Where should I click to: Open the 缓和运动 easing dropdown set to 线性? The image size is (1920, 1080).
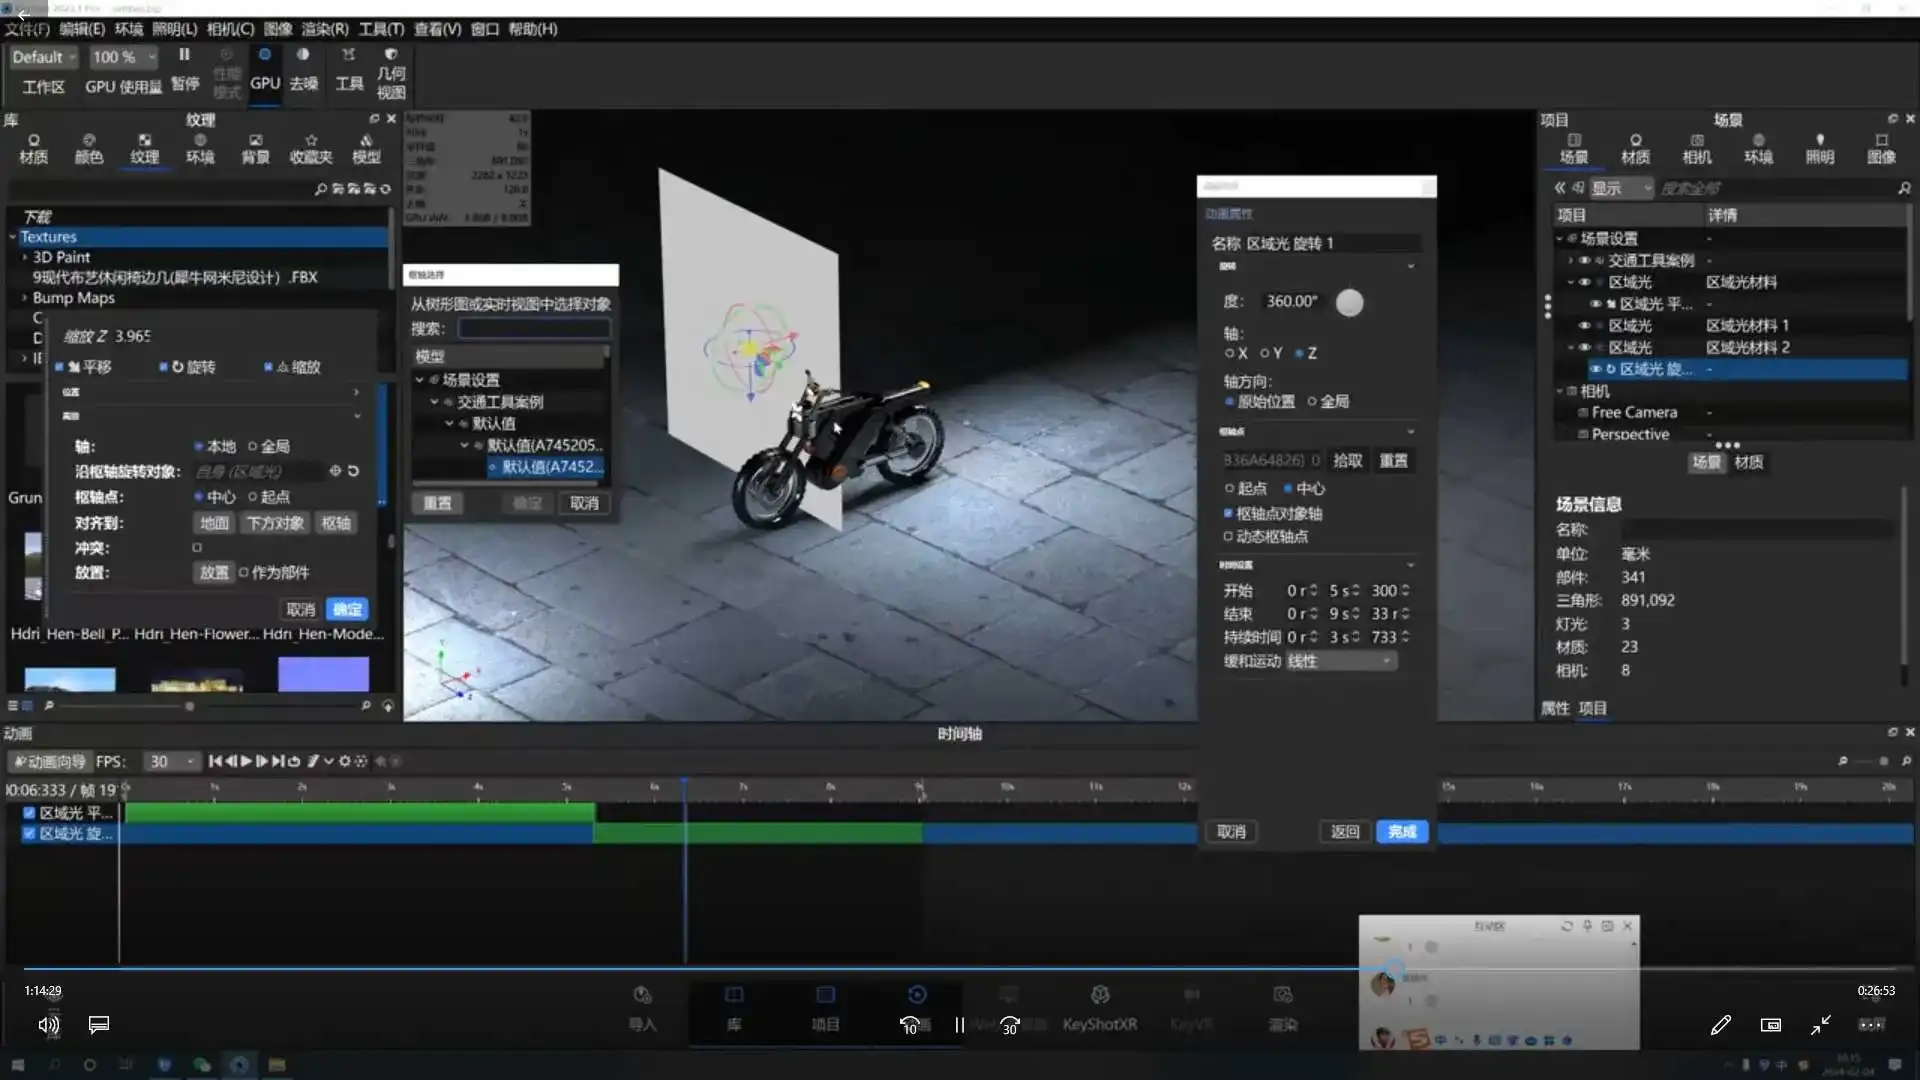pos(1340,660)
